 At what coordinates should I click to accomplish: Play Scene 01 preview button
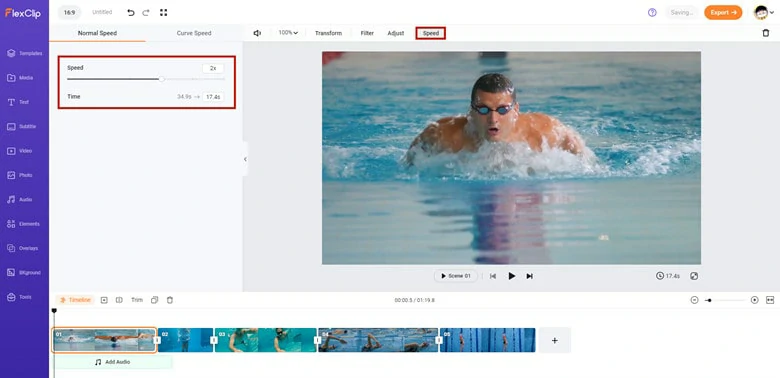point(456,276)
